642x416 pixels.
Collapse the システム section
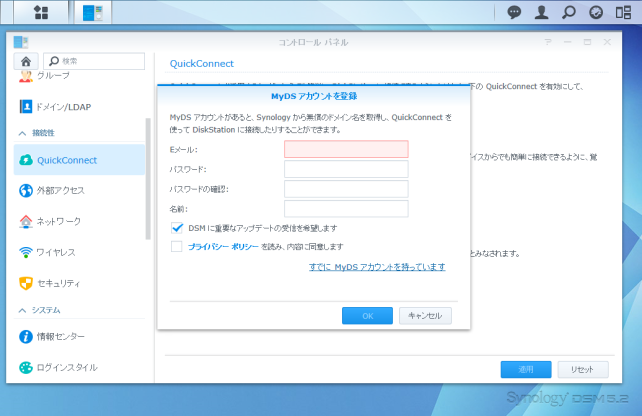coord(23,310)
